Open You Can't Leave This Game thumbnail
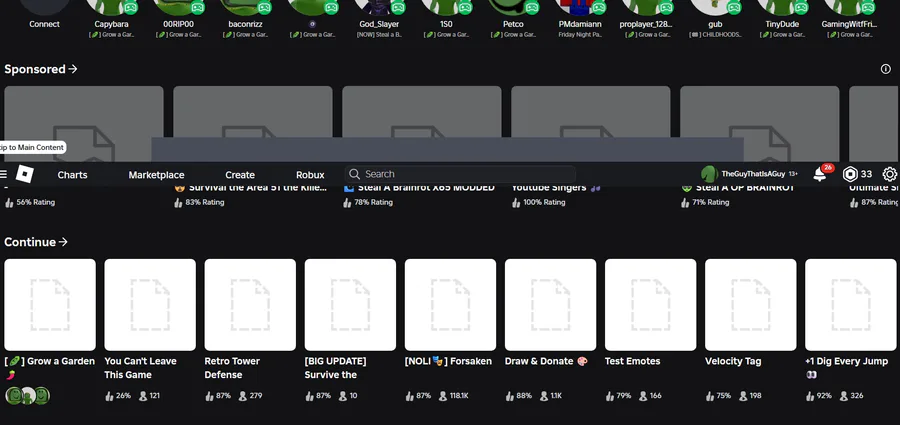The image size is (900, 425). (150, 304)
